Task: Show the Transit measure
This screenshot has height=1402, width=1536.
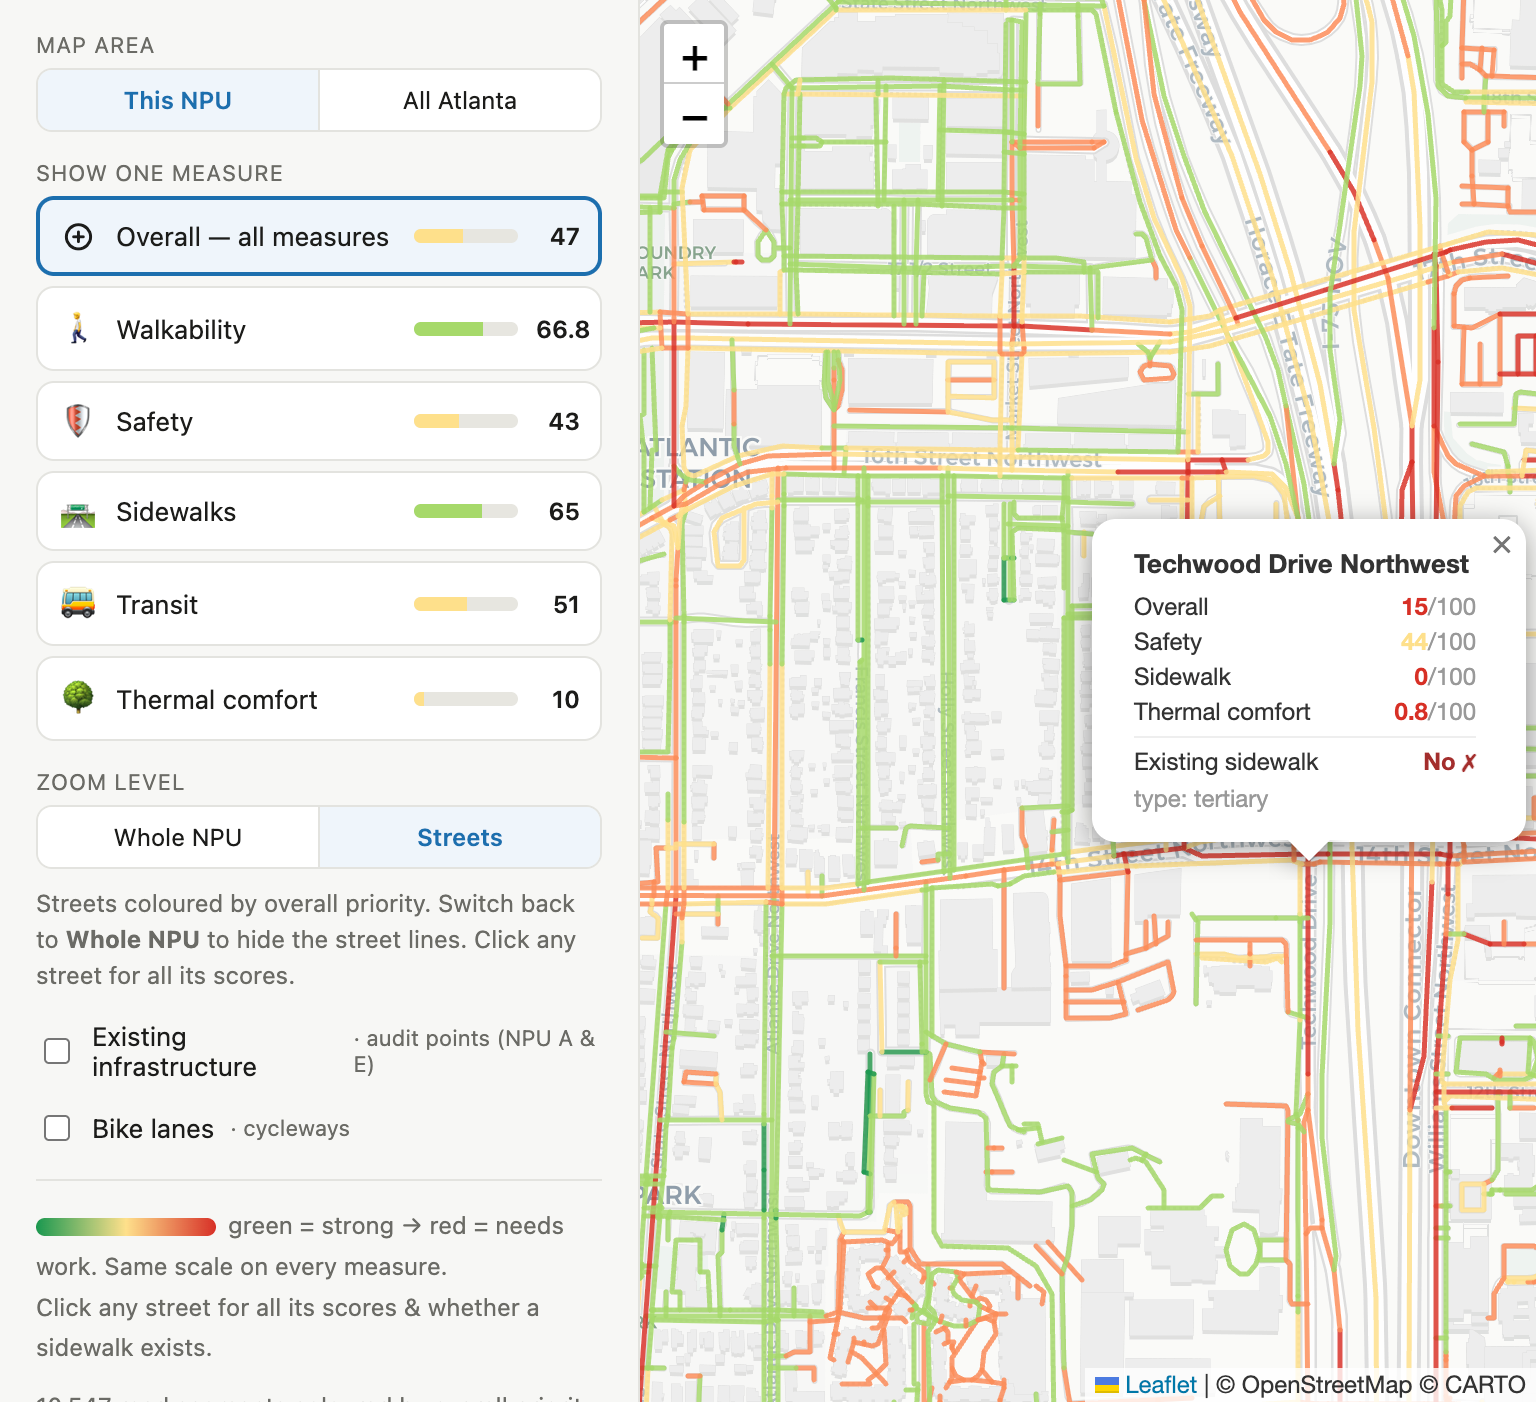Action: pos(319,604)
